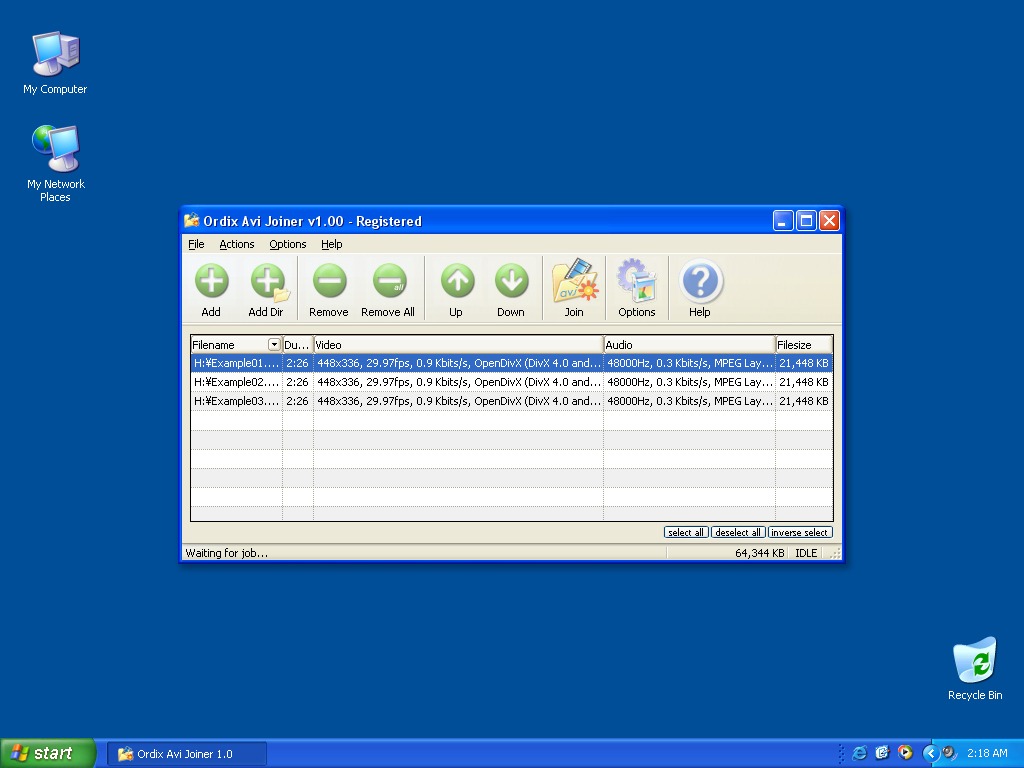Click the inverse select button
The image size is (1024, 768).
[x=800, y=532]
